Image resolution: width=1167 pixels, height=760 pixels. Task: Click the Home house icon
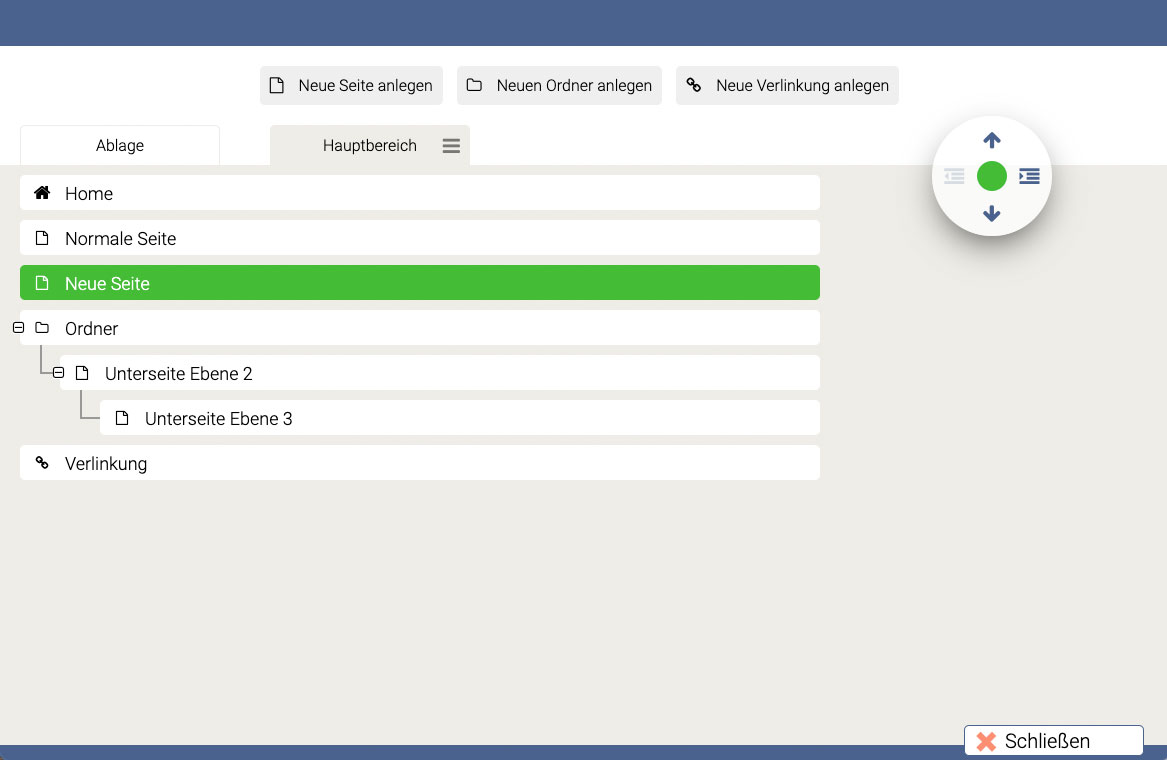coord(42,193)
